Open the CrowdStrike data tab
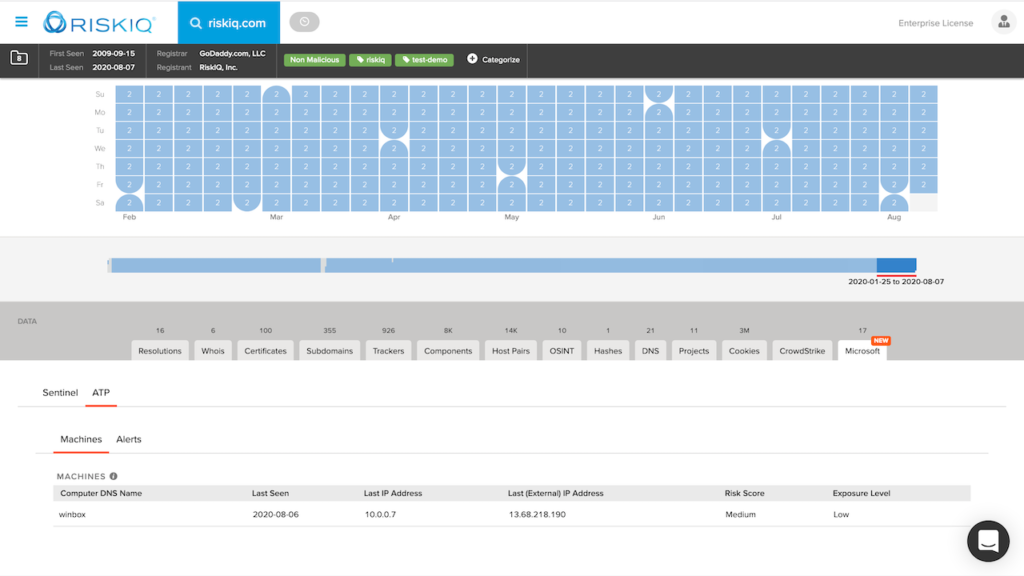1024x576 pixels. tap(802, 350)
